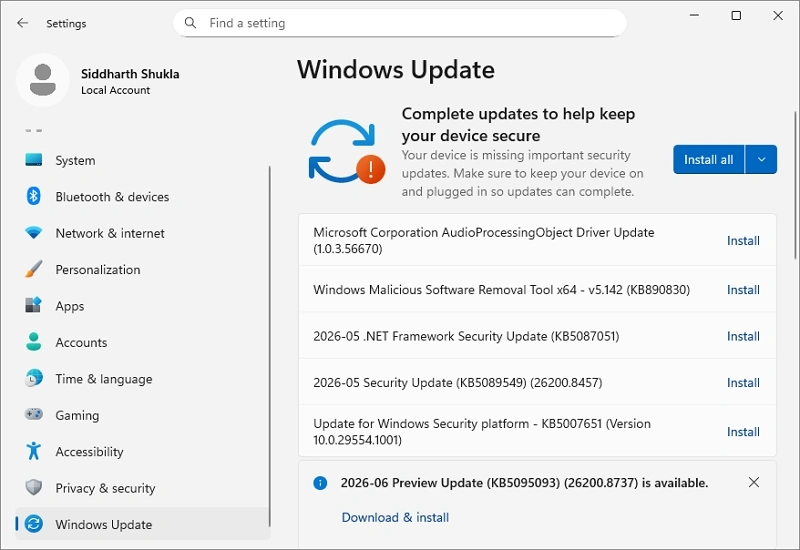Screen dimensions: 800x550
Task: Install the AudioProcessingObject Driver Update
Action: point(743,240)
